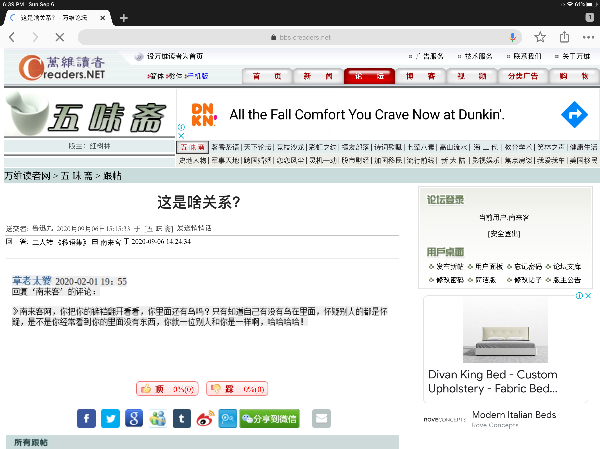Switch to the blue mobile-version link
Screen dimensions: 600x449
point(197,76)
